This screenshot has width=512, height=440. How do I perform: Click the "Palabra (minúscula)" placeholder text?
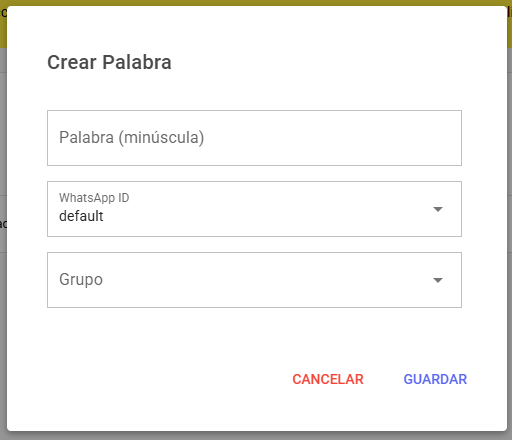132,138
